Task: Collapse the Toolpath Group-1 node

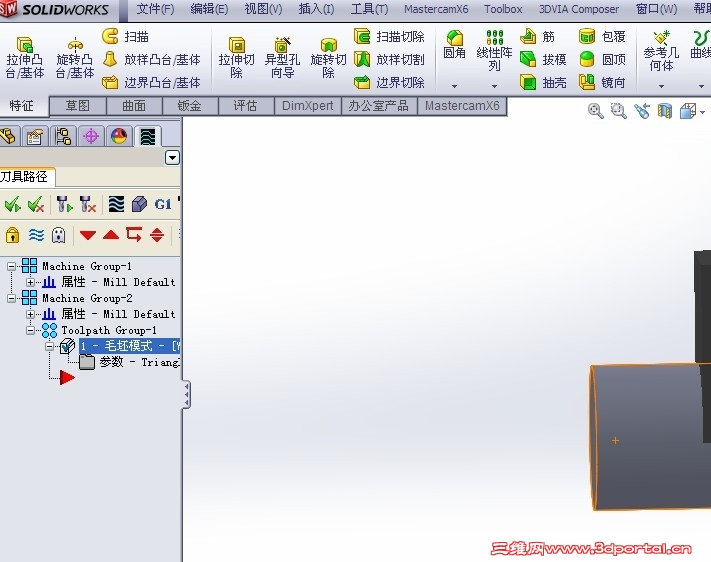Action: [30, 330]
